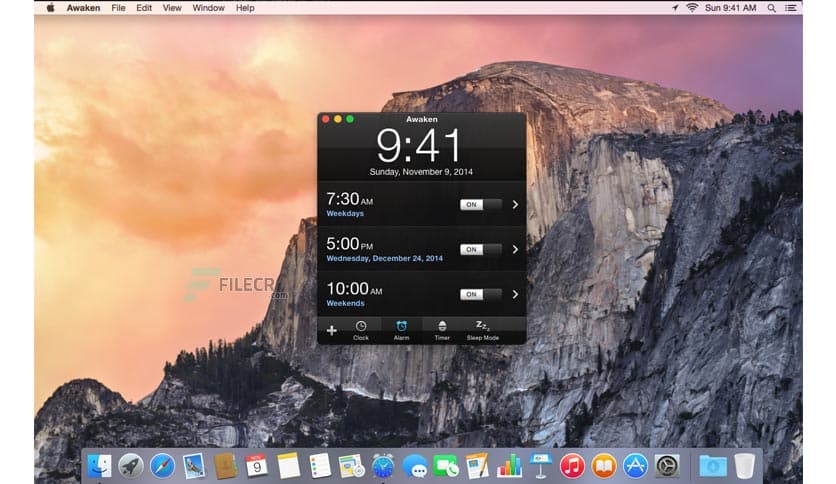Open details chevron for the 7:30 AM alarm
Viewport: 836px width, 484px height.
click(515, 205)
